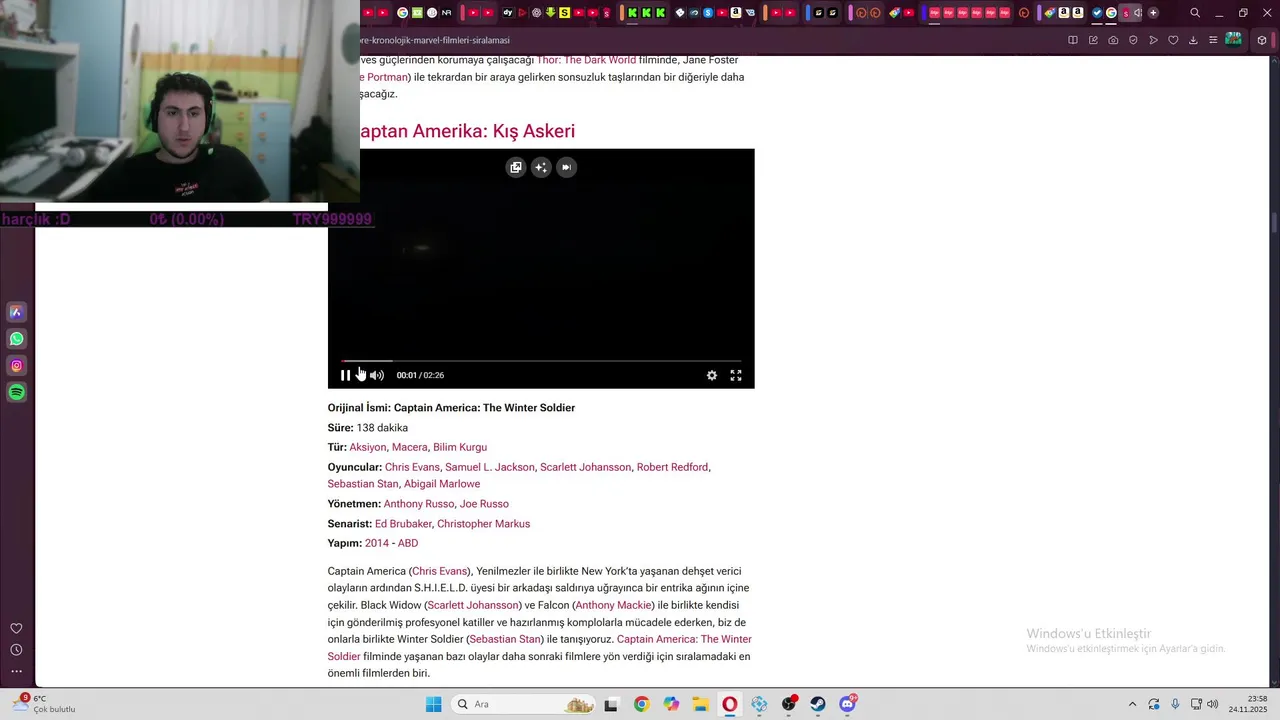1280x720 pixels.
Task: Click the split screen icon in address bar
Action: [1073, 40]
